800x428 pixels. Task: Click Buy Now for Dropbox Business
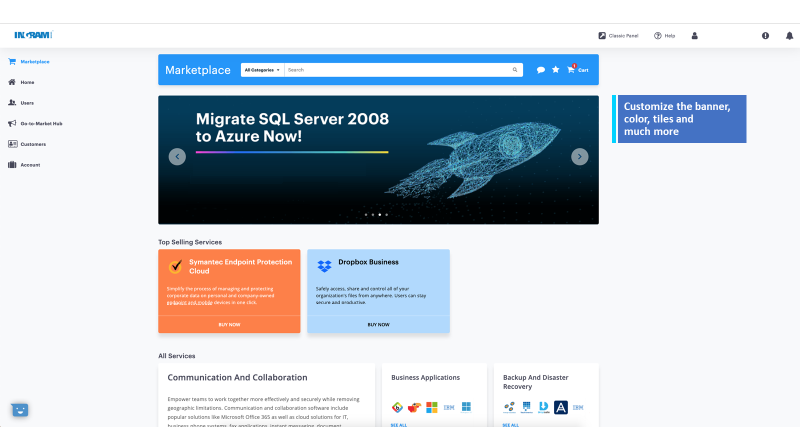(x=378, y=324)
